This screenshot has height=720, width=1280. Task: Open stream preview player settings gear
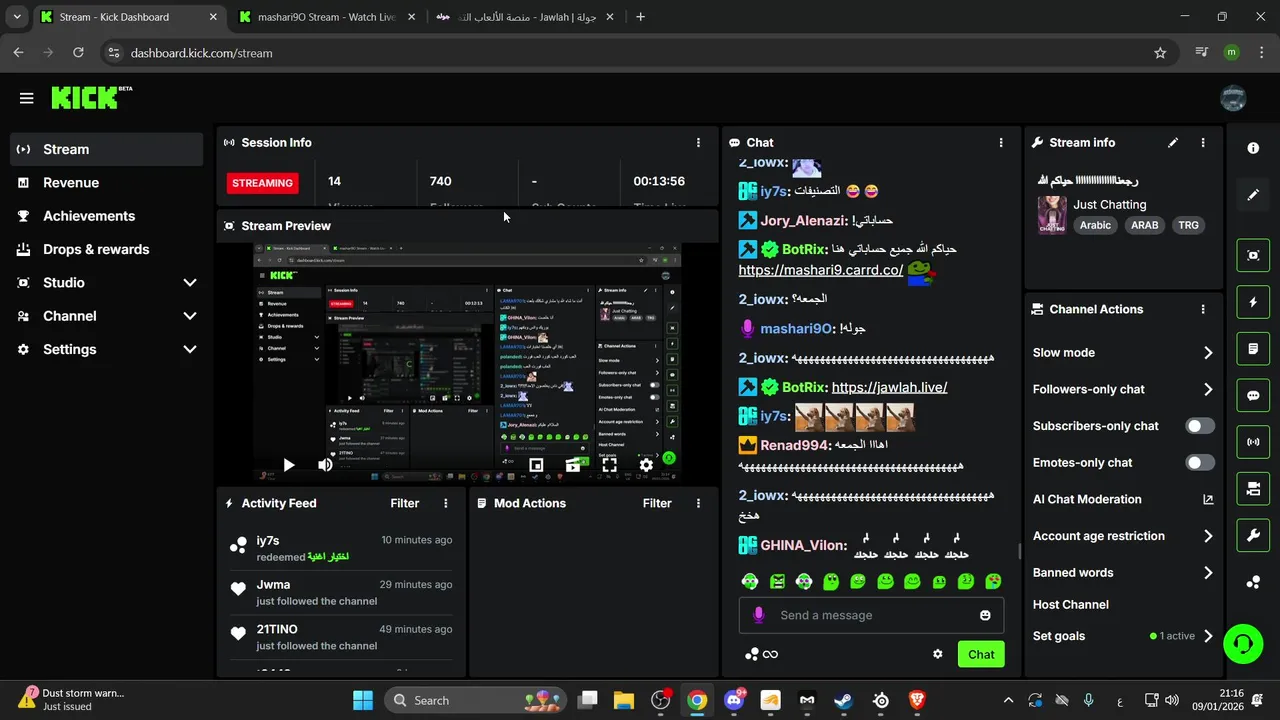click(646, 465)
